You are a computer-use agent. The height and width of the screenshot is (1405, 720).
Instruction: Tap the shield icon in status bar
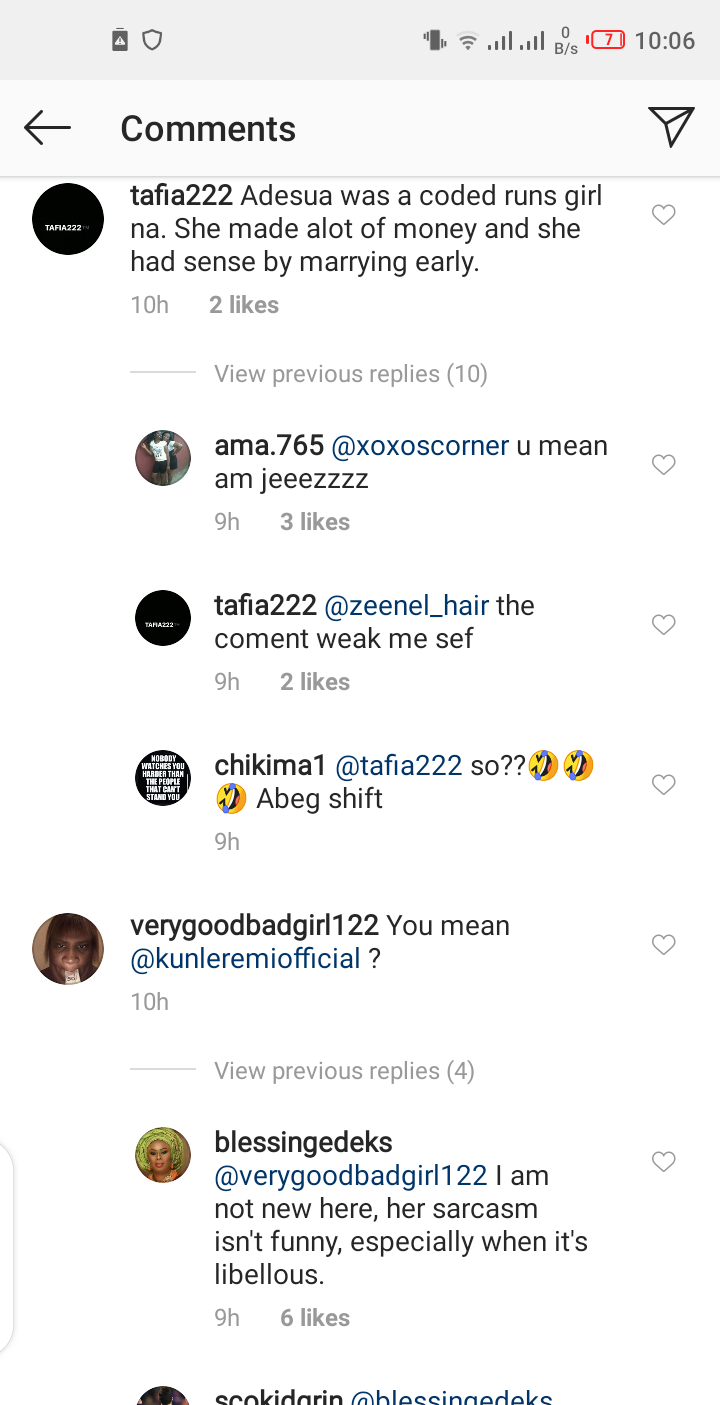pyautogui.click(x=152, y=40)
